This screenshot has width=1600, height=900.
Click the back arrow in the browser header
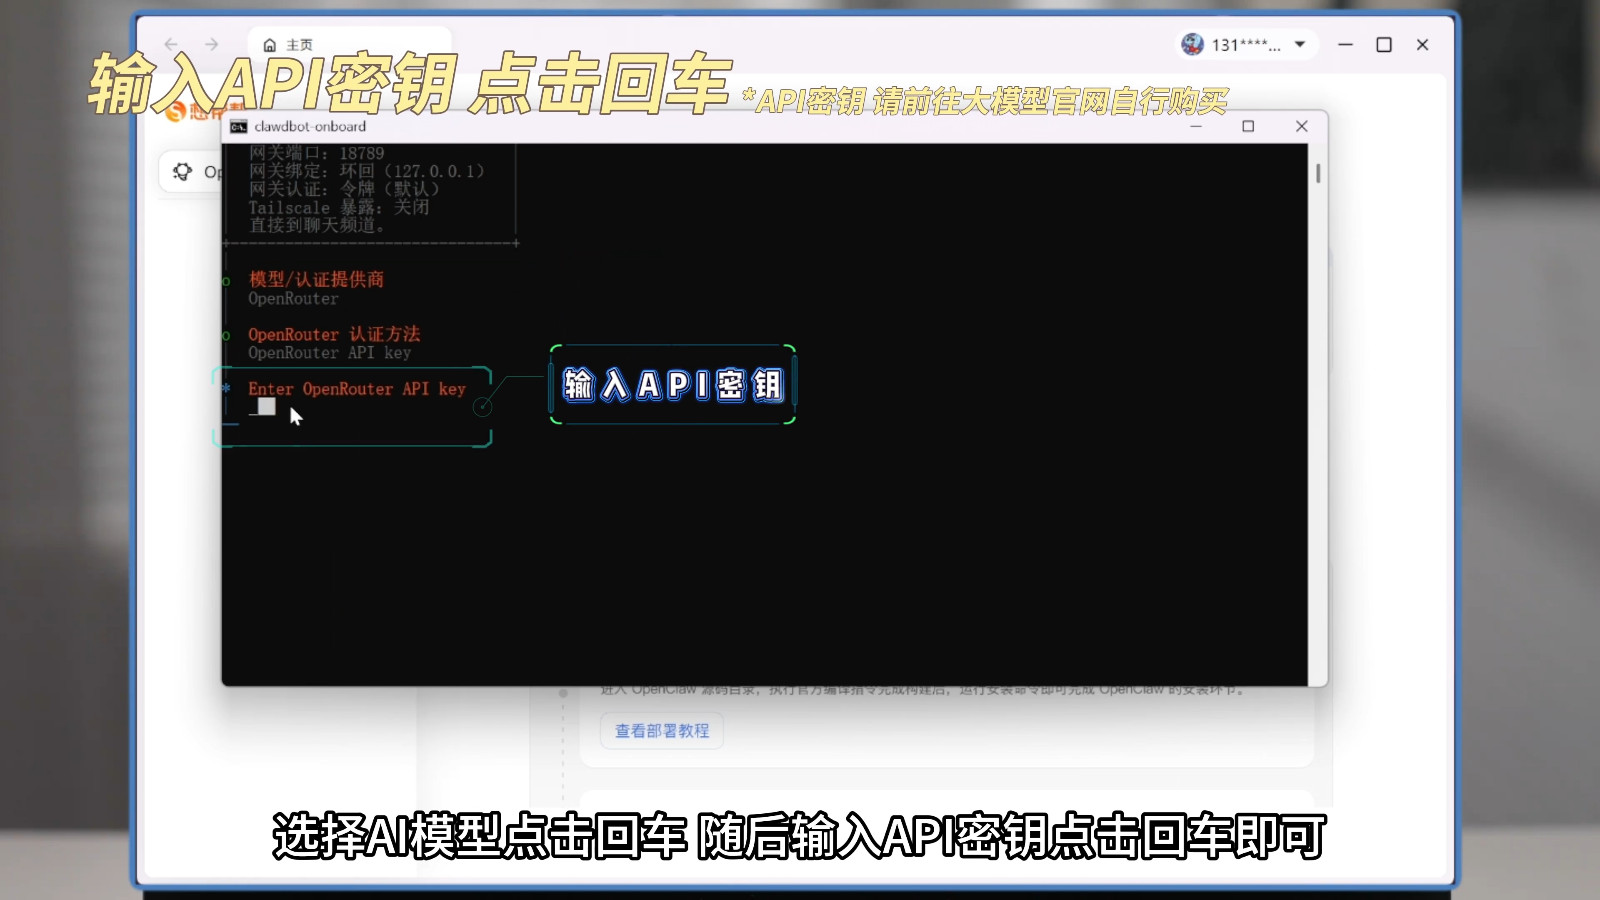click(171, 44)
